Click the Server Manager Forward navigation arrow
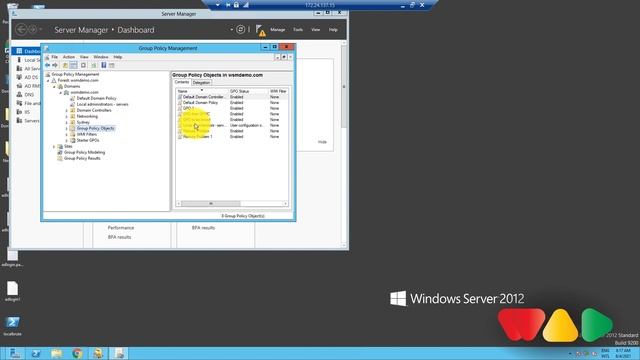 (32, 29)
